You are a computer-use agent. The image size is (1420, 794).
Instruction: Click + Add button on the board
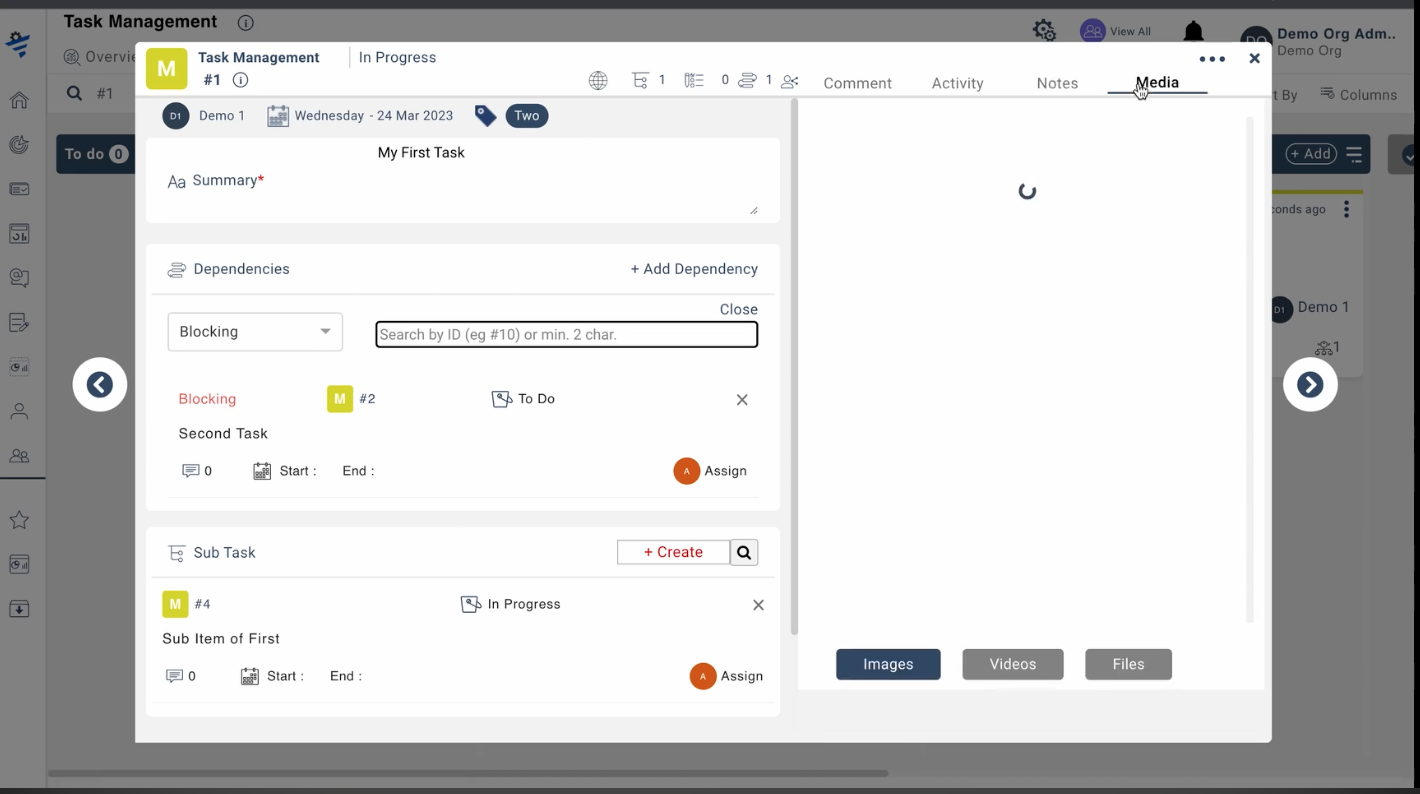pyautogui.click(x=1311, y=154)
